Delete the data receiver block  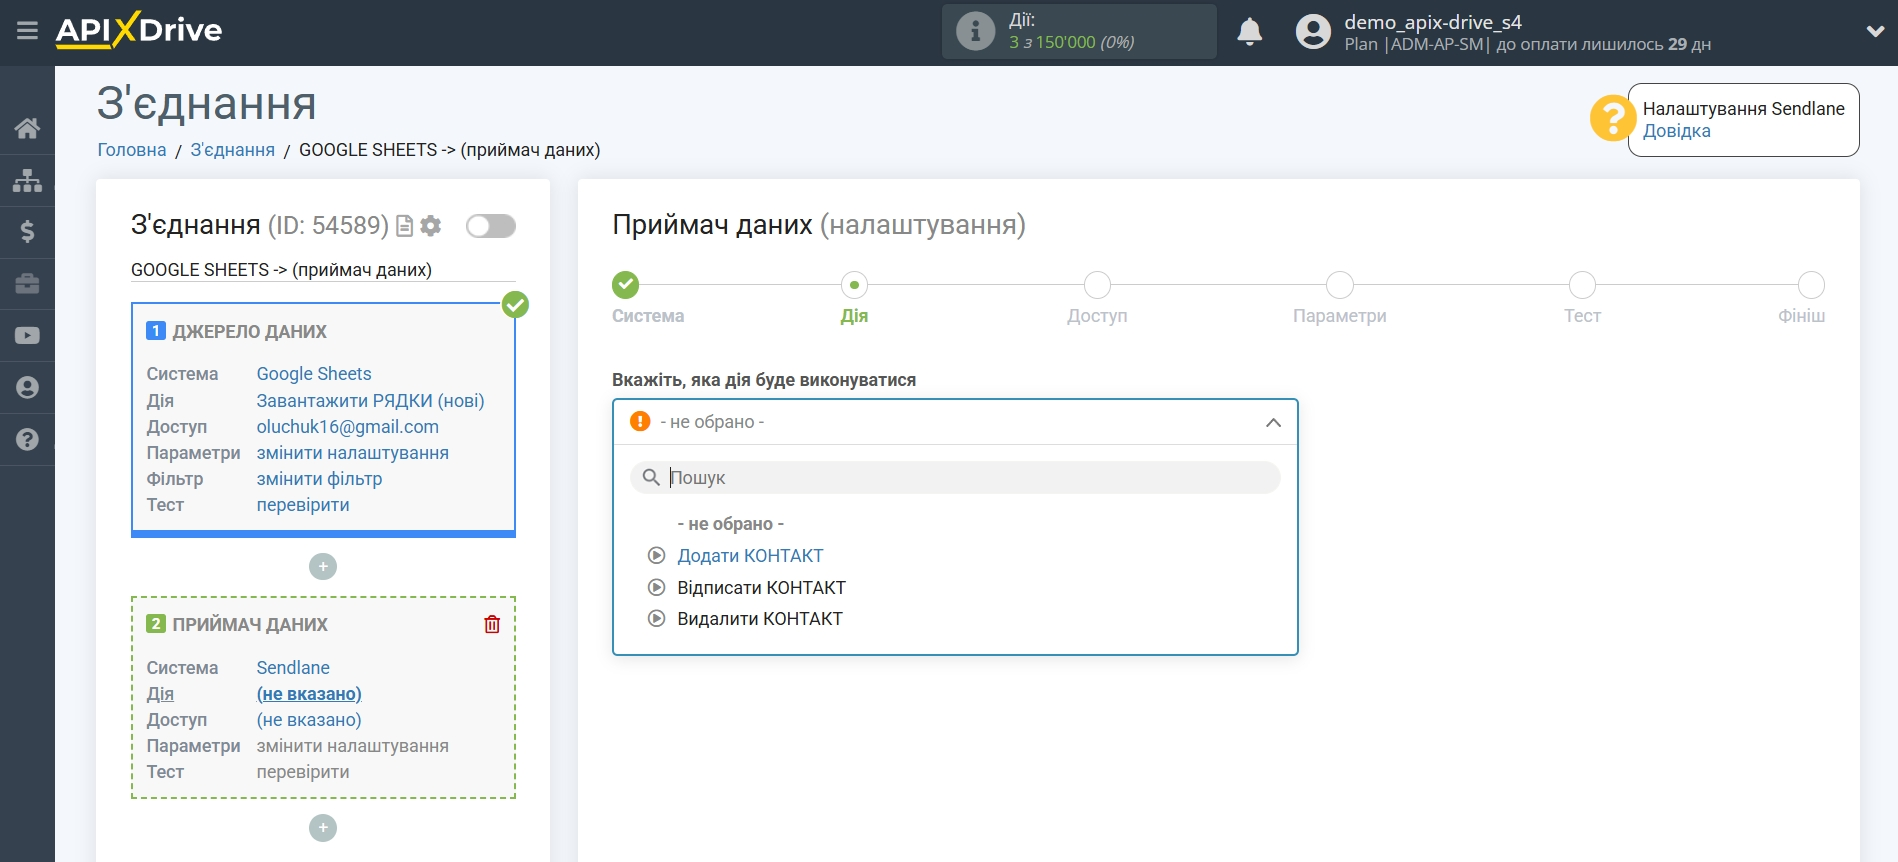(x=492, y=624)
